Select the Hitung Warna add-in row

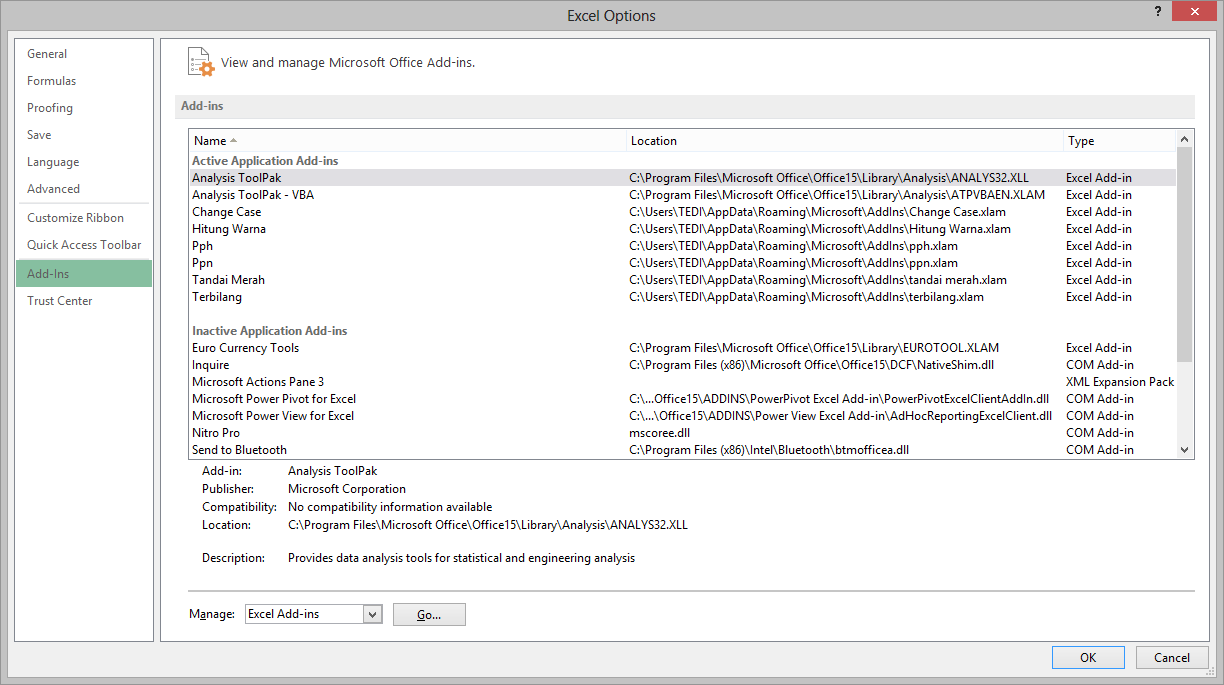tap(682, 229)
